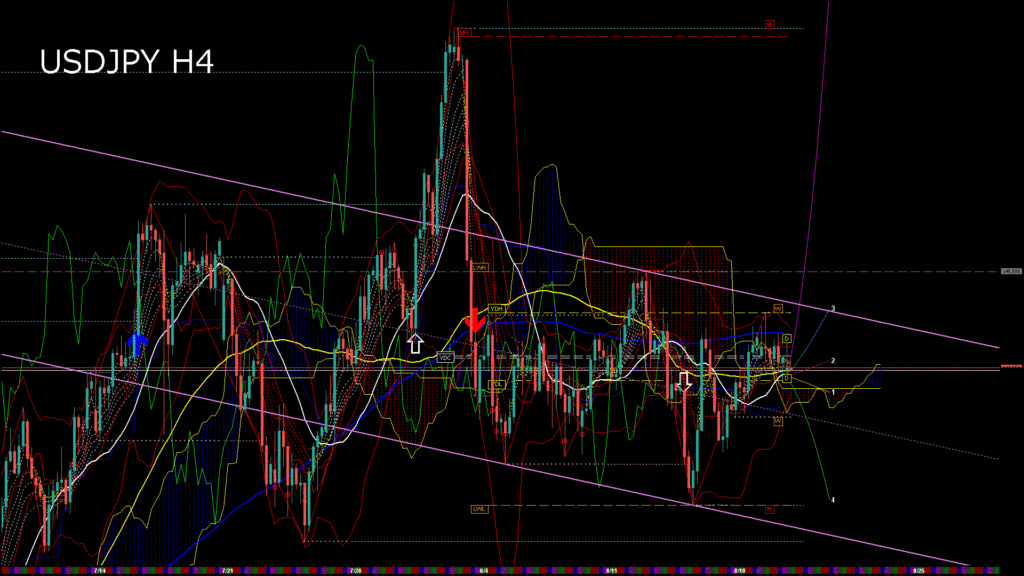
Task: Select the white outlined up arrow marker
Action: click(415, 344)
